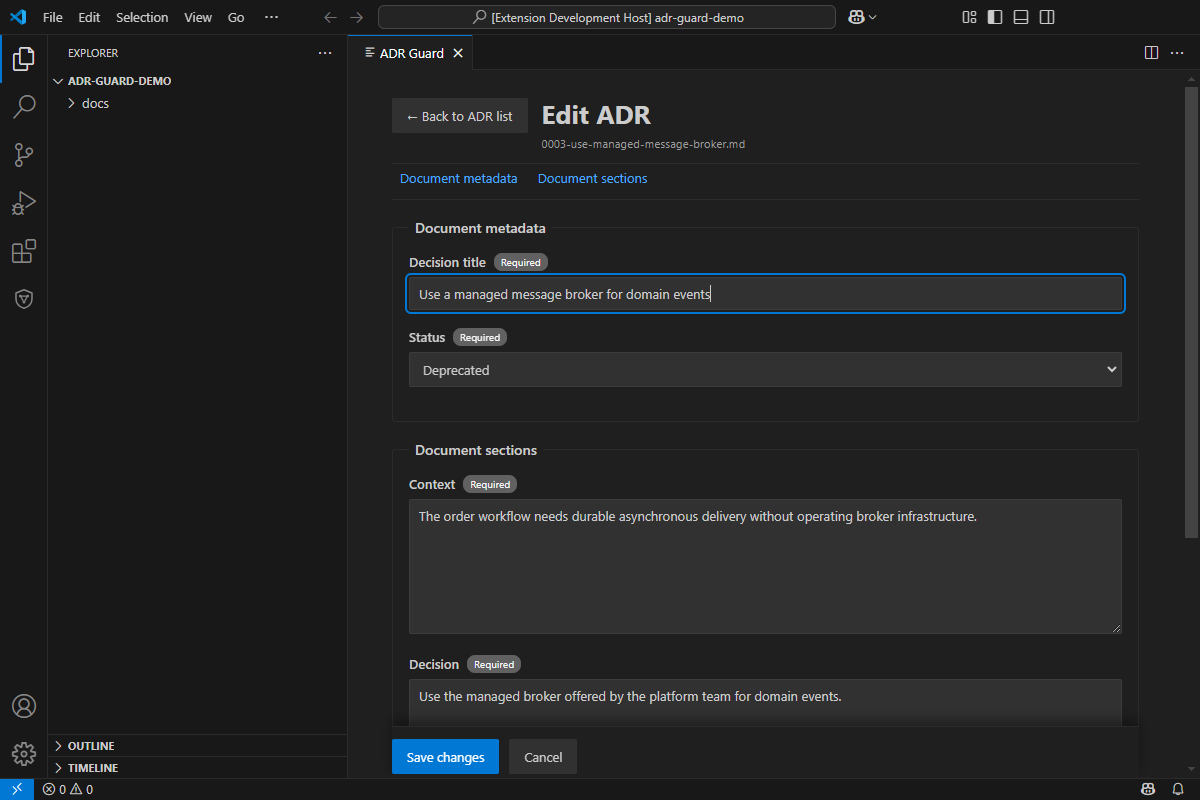Click Save changes button
The width and height of the screenshot is (1200, 800).
pyautogui.click(x=445, y=757)
